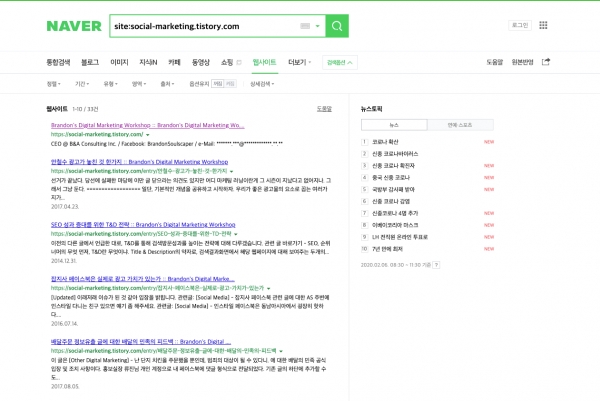Click the news topic ranked number 10

coord(387,249)
